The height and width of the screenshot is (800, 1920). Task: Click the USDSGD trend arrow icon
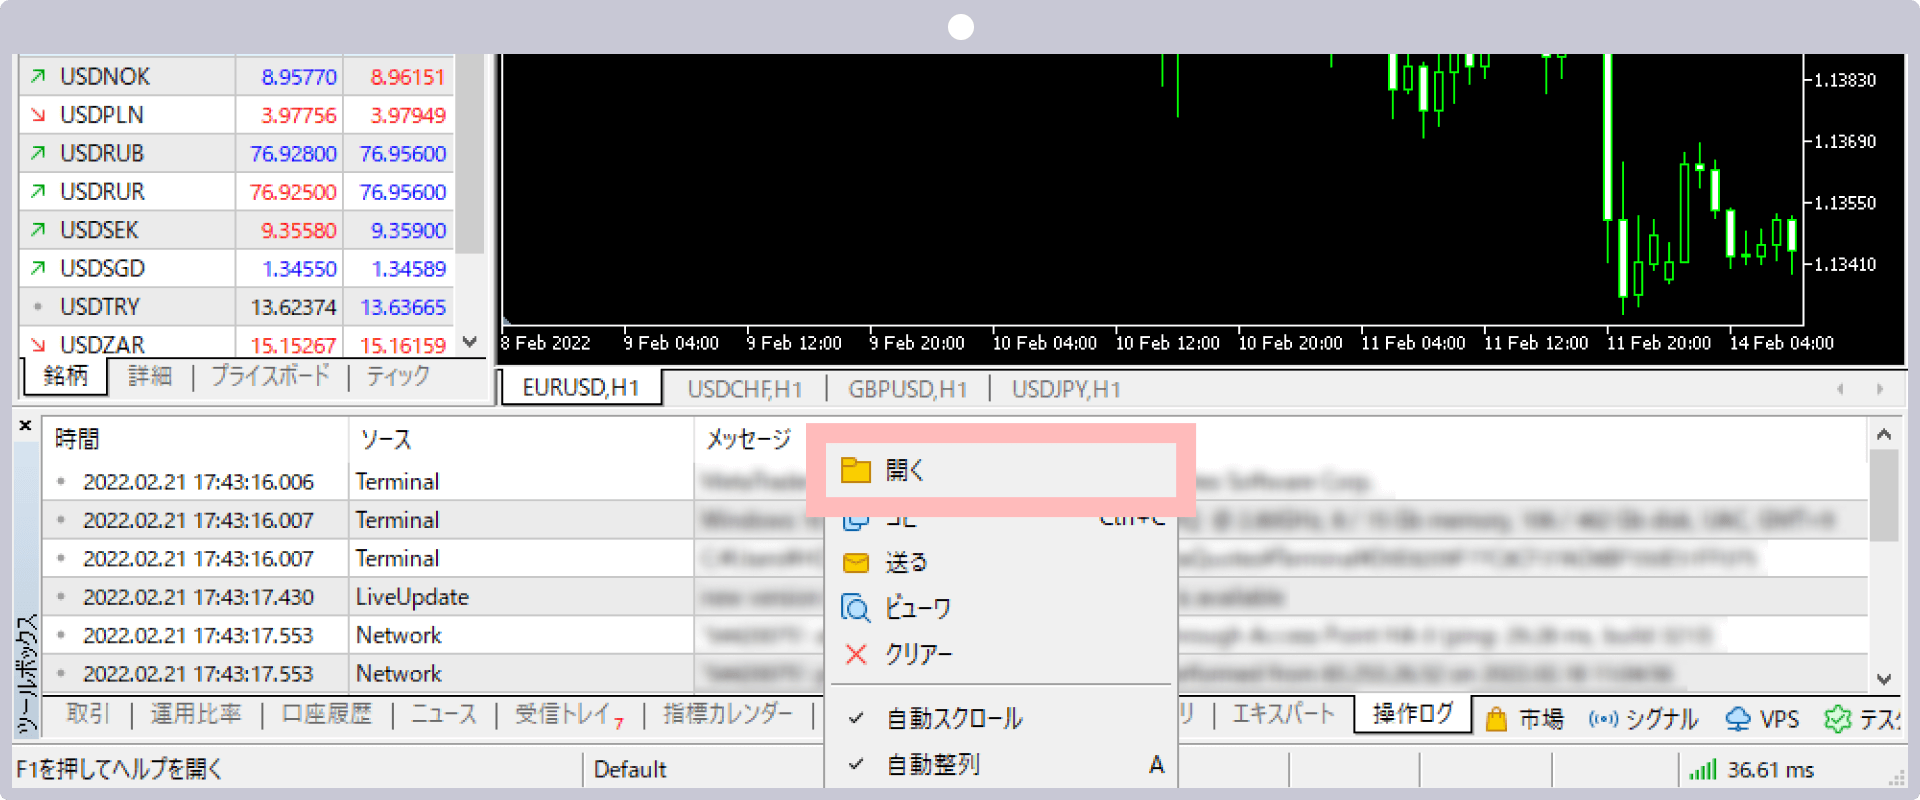pyautogui.click(x=38, y=268)
